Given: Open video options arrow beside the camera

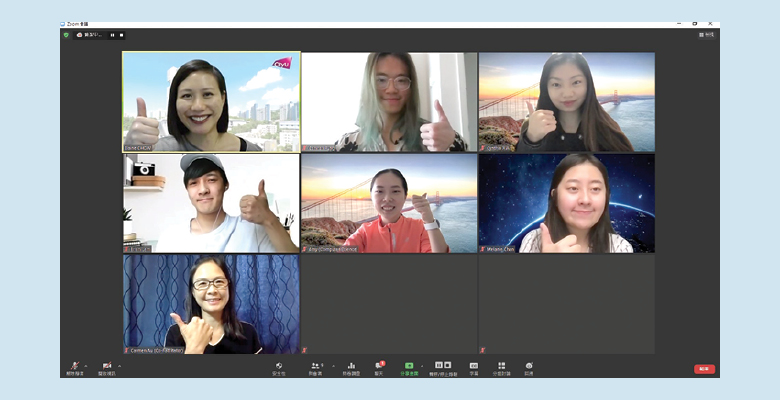Looking at the screenshot, I should point(117,366).
